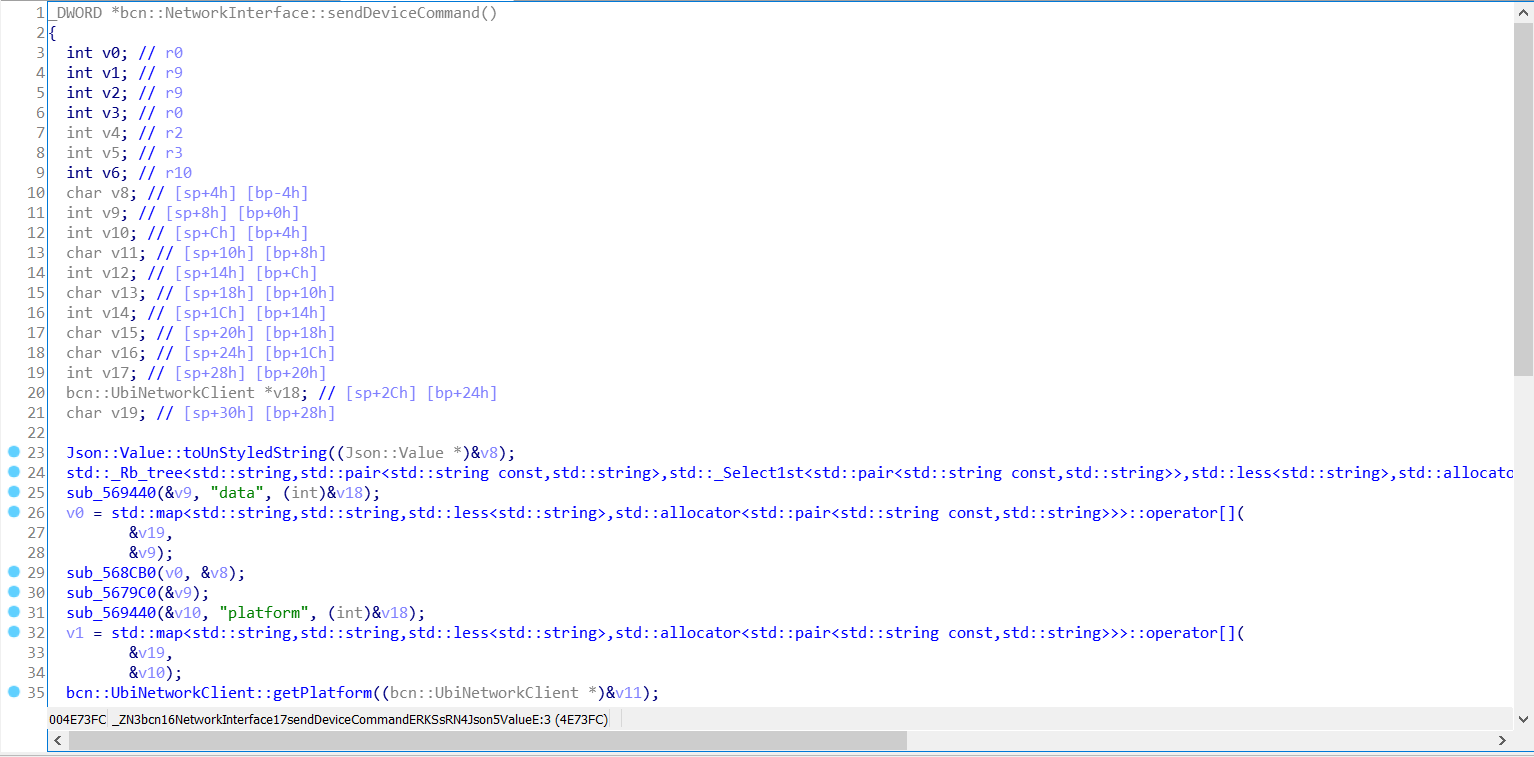Click the sub_5679C0(&v9) call
The width and height of the screenshot is (1534, 757).
(x=138, y=593)
